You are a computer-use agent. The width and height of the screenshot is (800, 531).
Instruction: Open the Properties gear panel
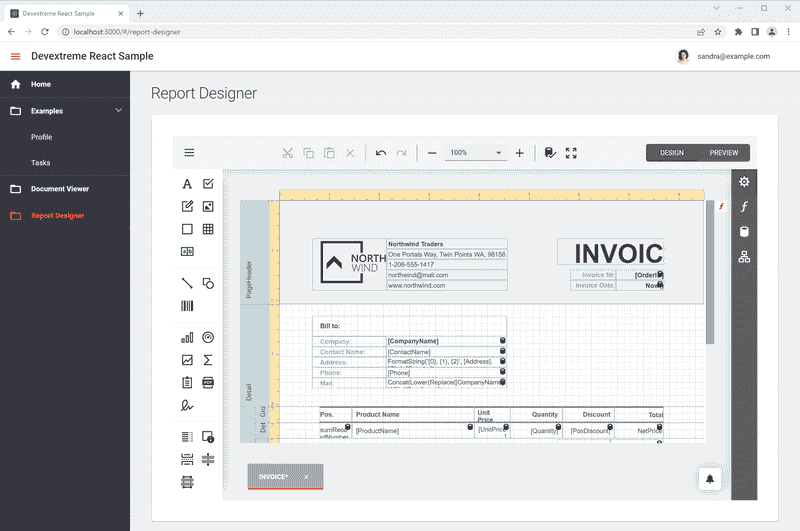[744, 182]
